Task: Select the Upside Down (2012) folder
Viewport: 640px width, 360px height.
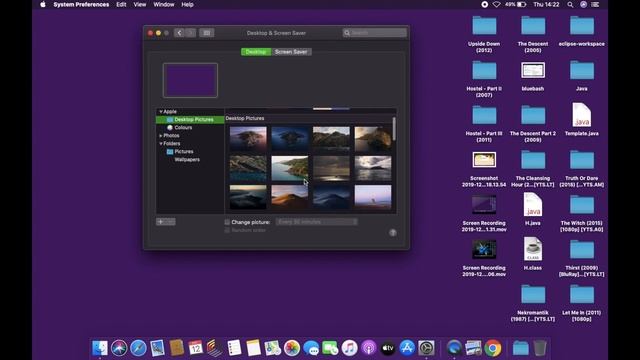Action: tap(484, 35)
